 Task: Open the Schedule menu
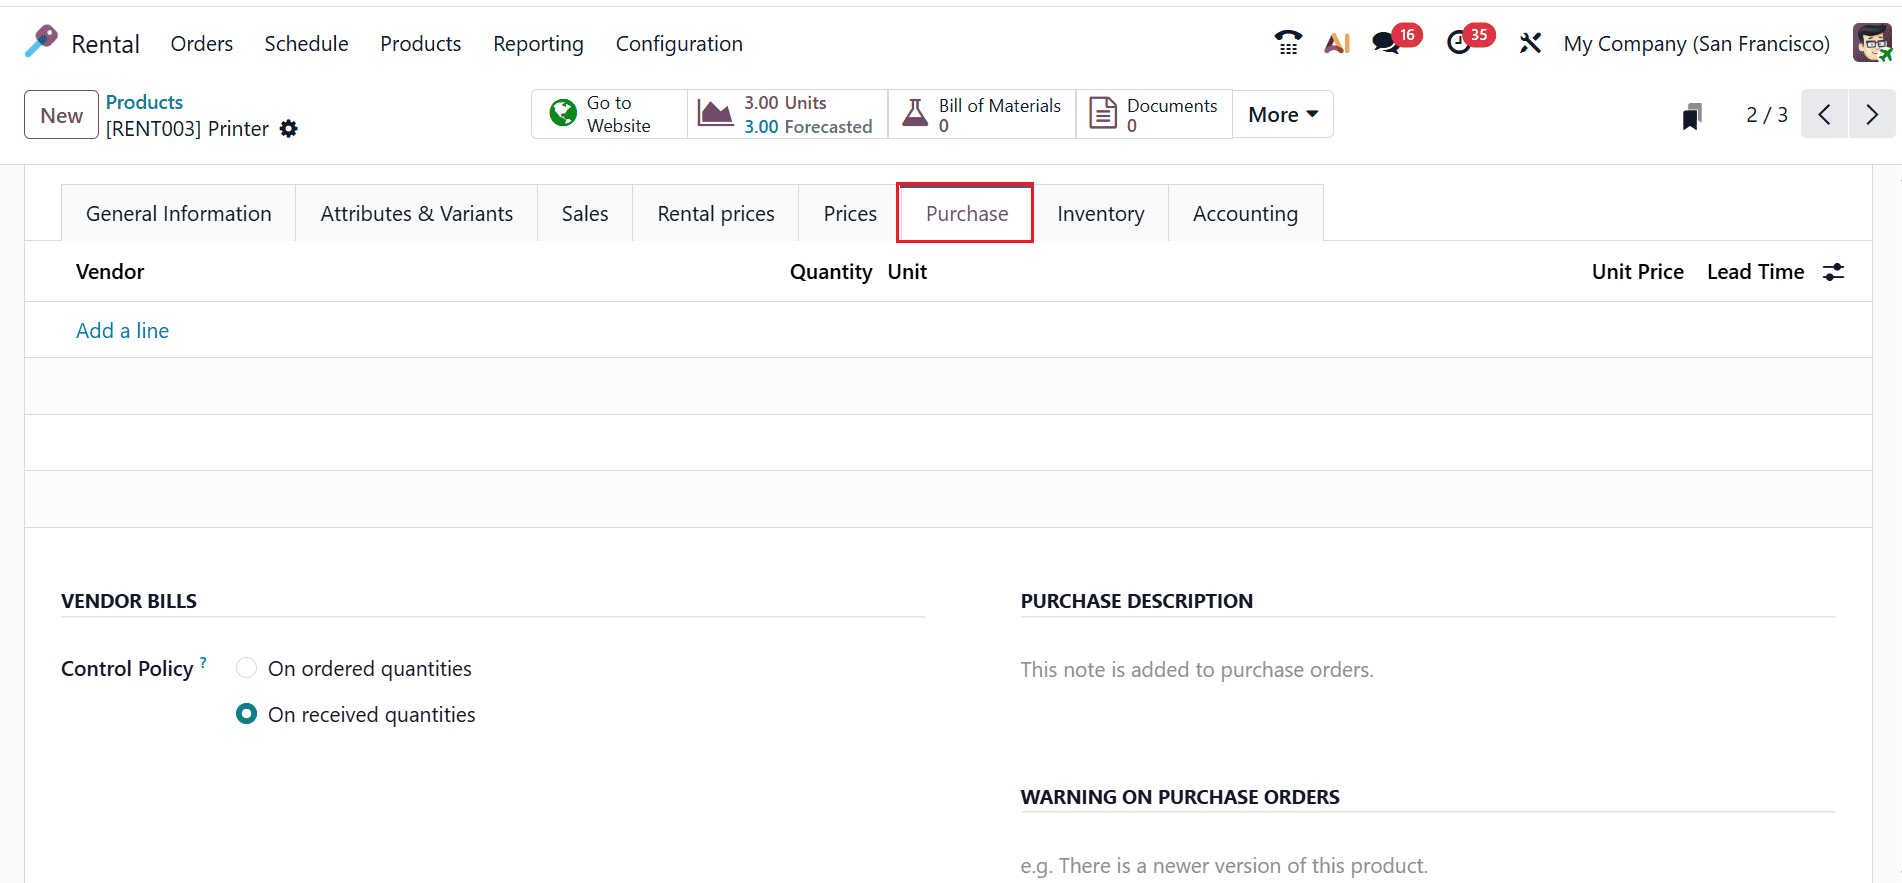pos(306,44)
